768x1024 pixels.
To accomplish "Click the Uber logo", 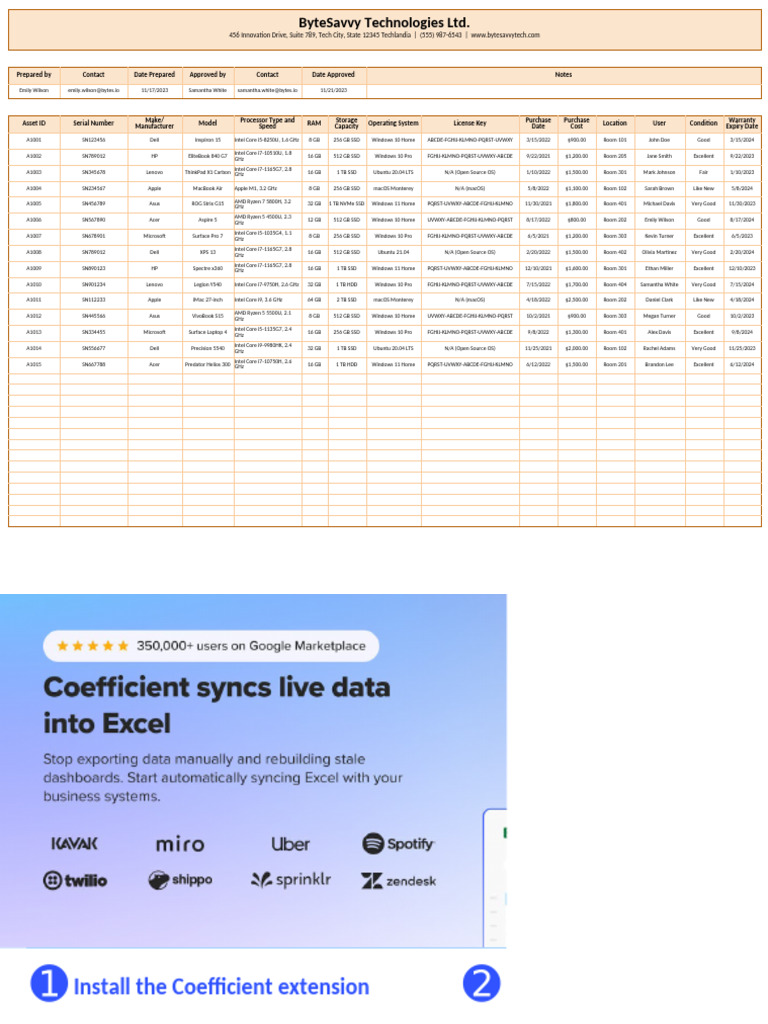I will coord(291,844).
